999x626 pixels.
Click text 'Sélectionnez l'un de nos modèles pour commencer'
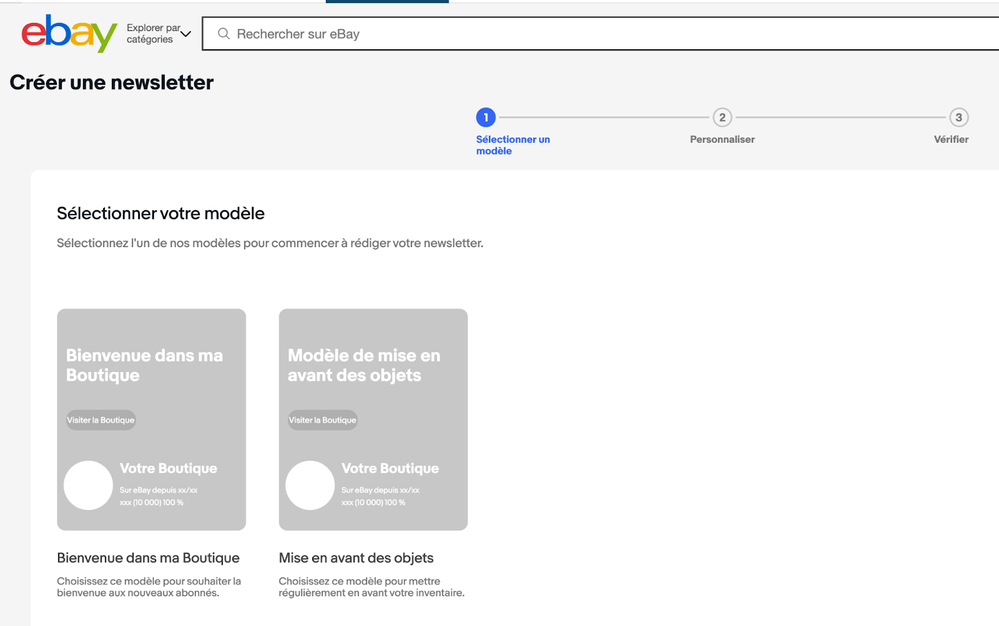(270, 243)
